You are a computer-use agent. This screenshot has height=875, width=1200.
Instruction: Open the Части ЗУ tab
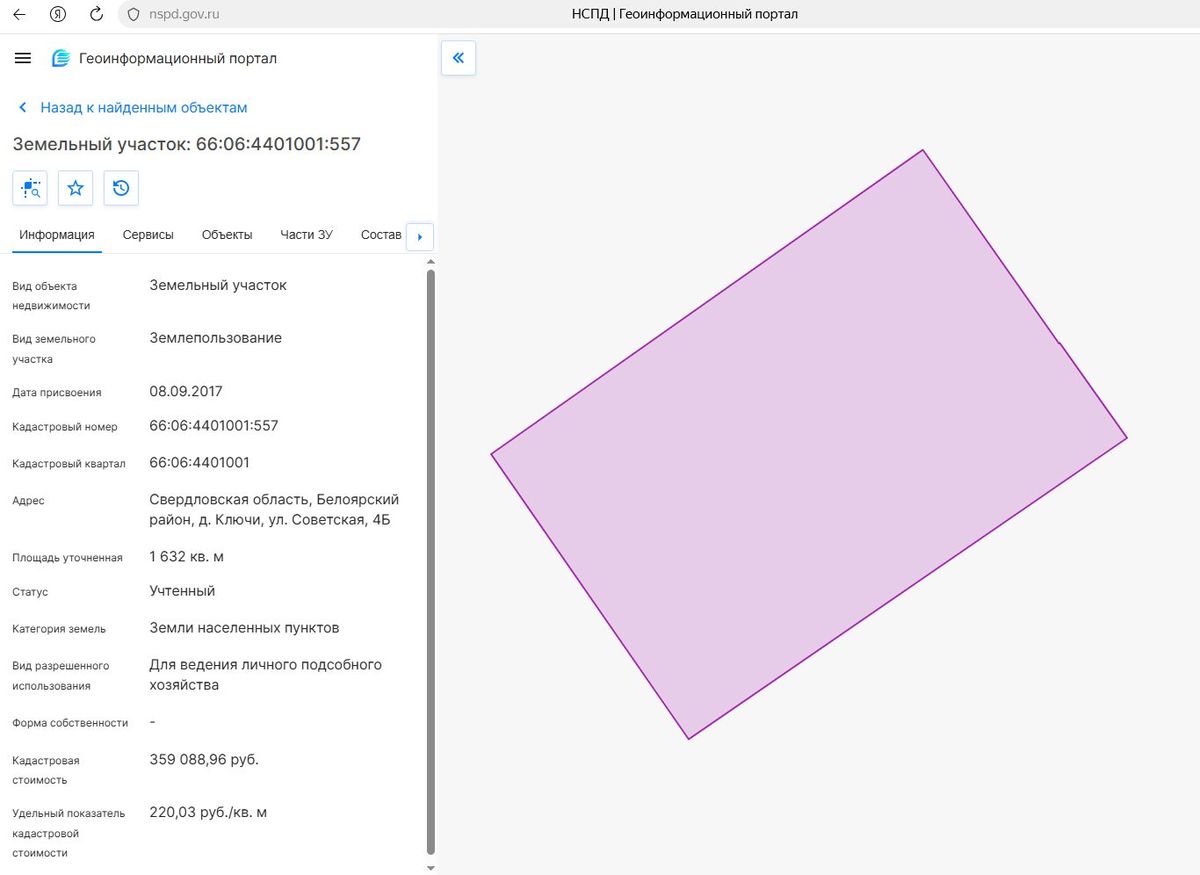click(x=307, y=235)
